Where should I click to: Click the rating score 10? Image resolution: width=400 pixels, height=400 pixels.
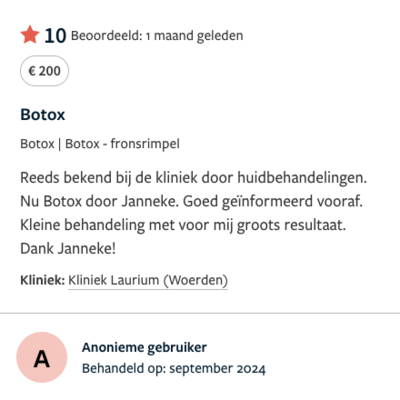tap(55, 36)
